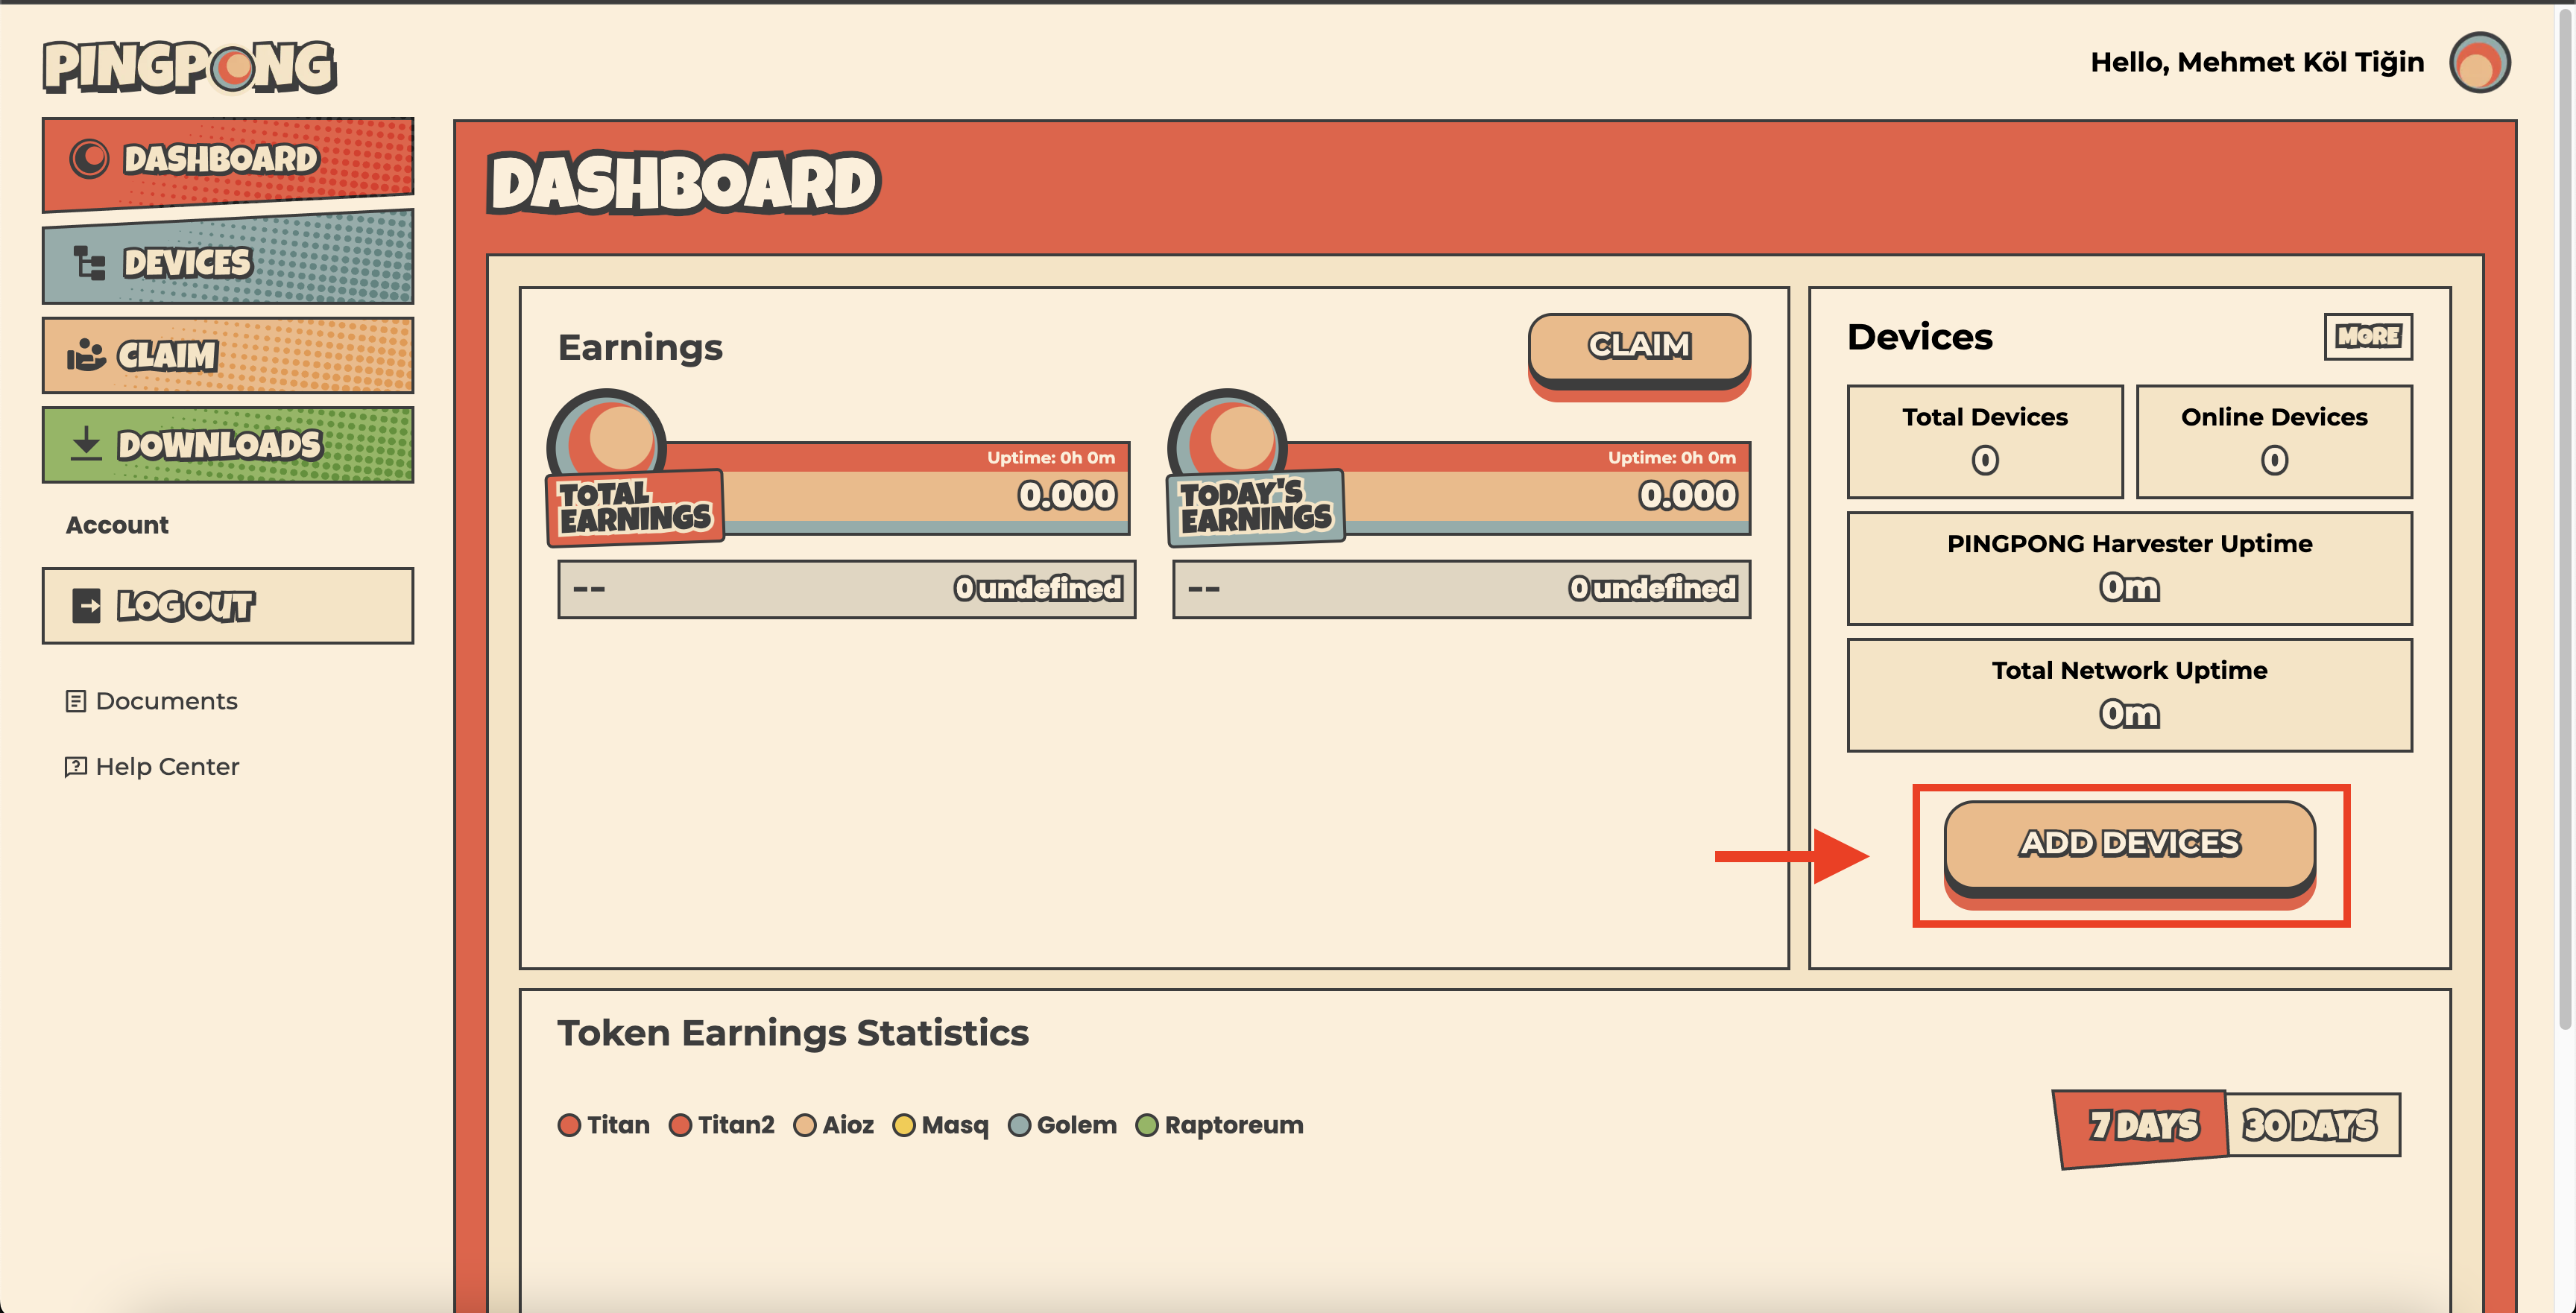Click Uptime 0h 0m above Total Earnings
This screenshot has height=1313, width=2576.
(x=1051, y=457)
